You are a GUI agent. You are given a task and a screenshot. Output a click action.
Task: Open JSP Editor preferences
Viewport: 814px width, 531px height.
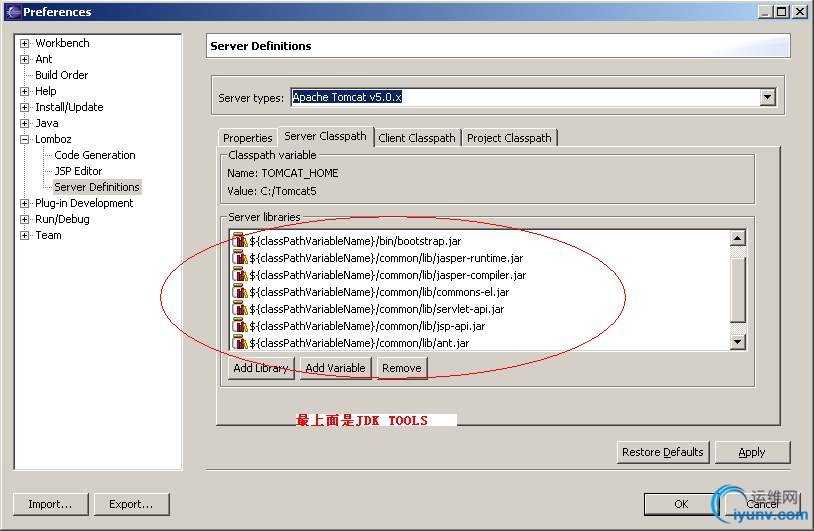click(78, 171)
